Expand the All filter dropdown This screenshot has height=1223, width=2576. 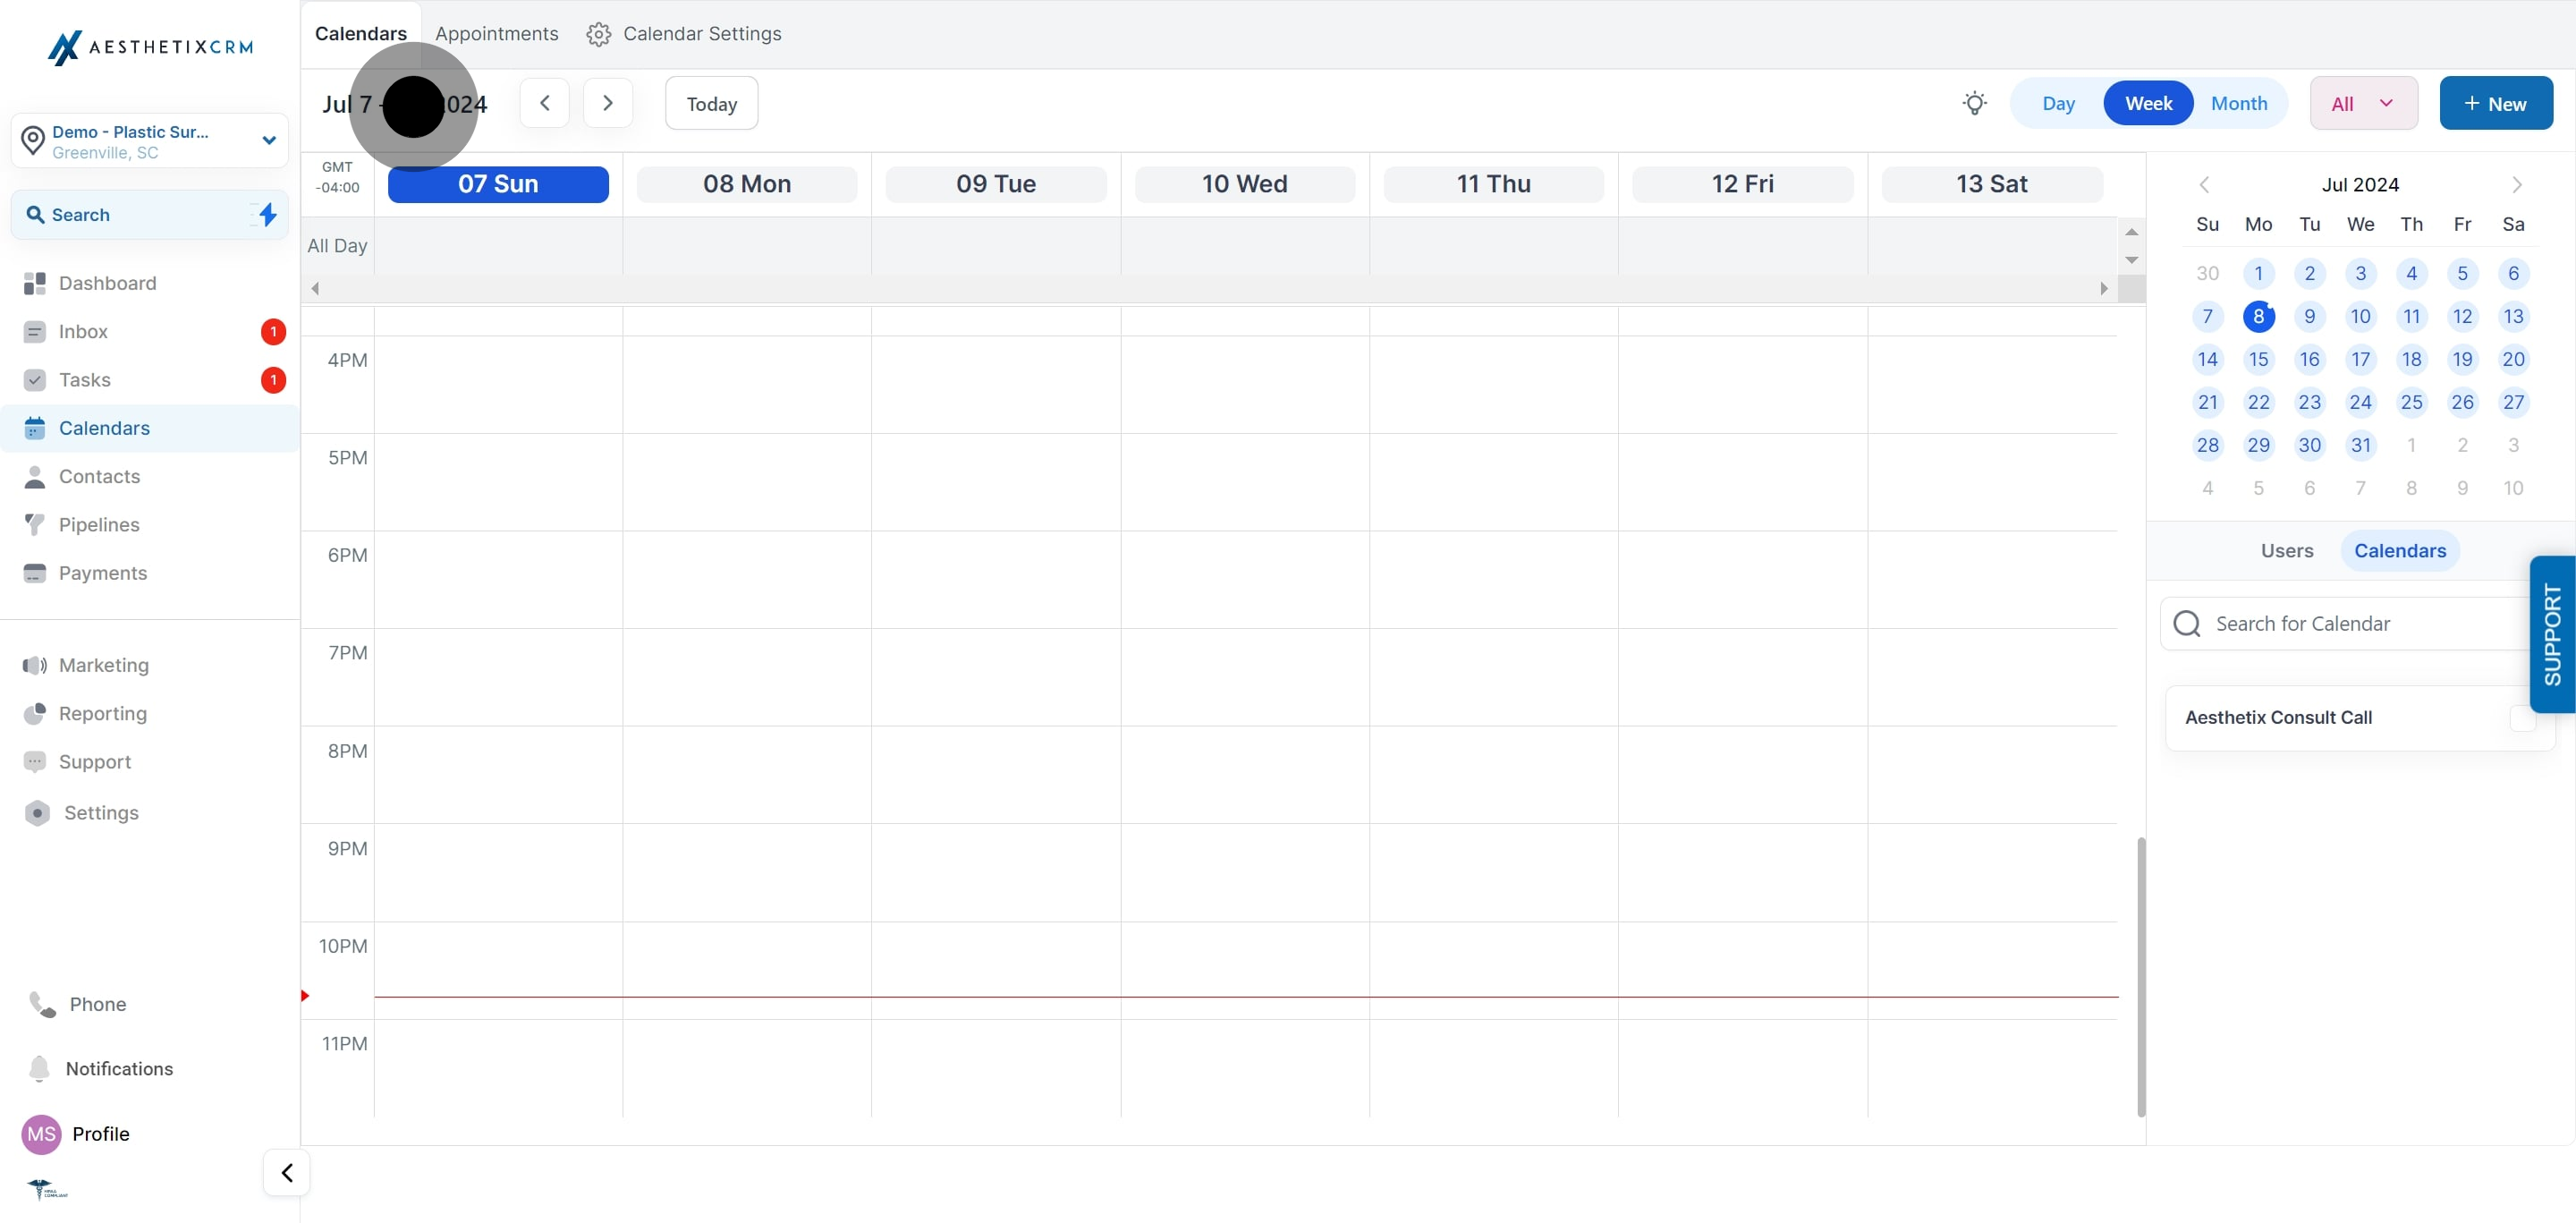coord(2363,103)
